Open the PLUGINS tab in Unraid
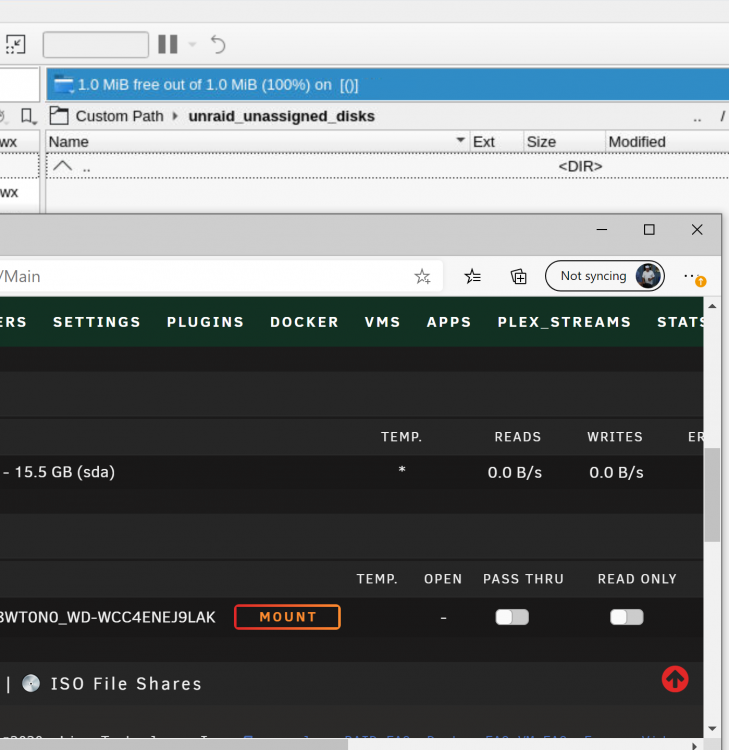The width and height of the screenshot is (729, 750). pos(205,322)
